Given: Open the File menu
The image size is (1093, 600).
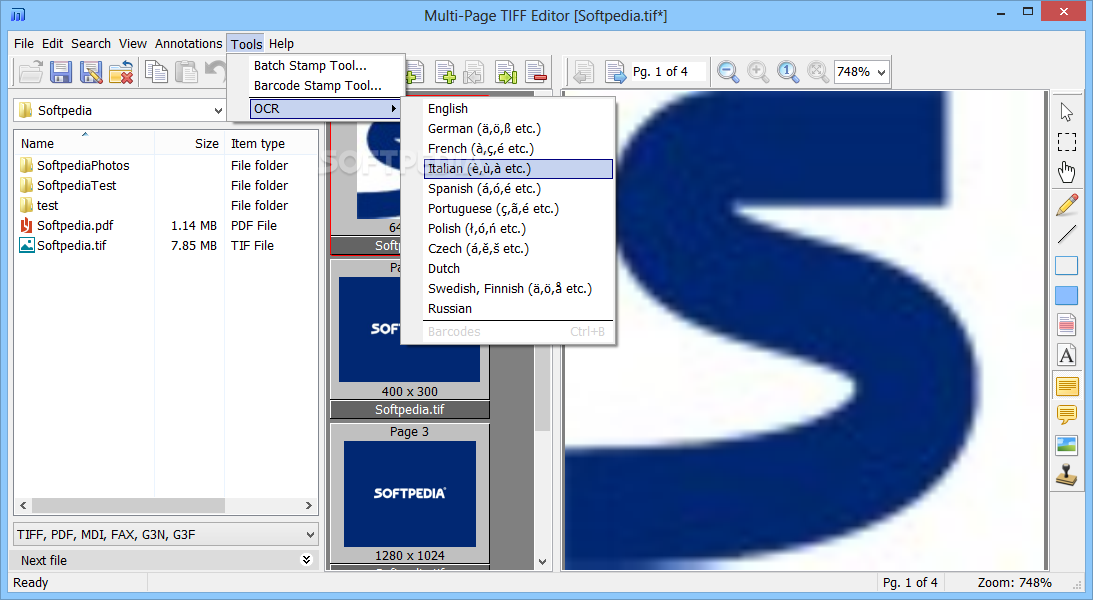Looking at the screenshot, I should pyautogui.click(x=24, y=43).
